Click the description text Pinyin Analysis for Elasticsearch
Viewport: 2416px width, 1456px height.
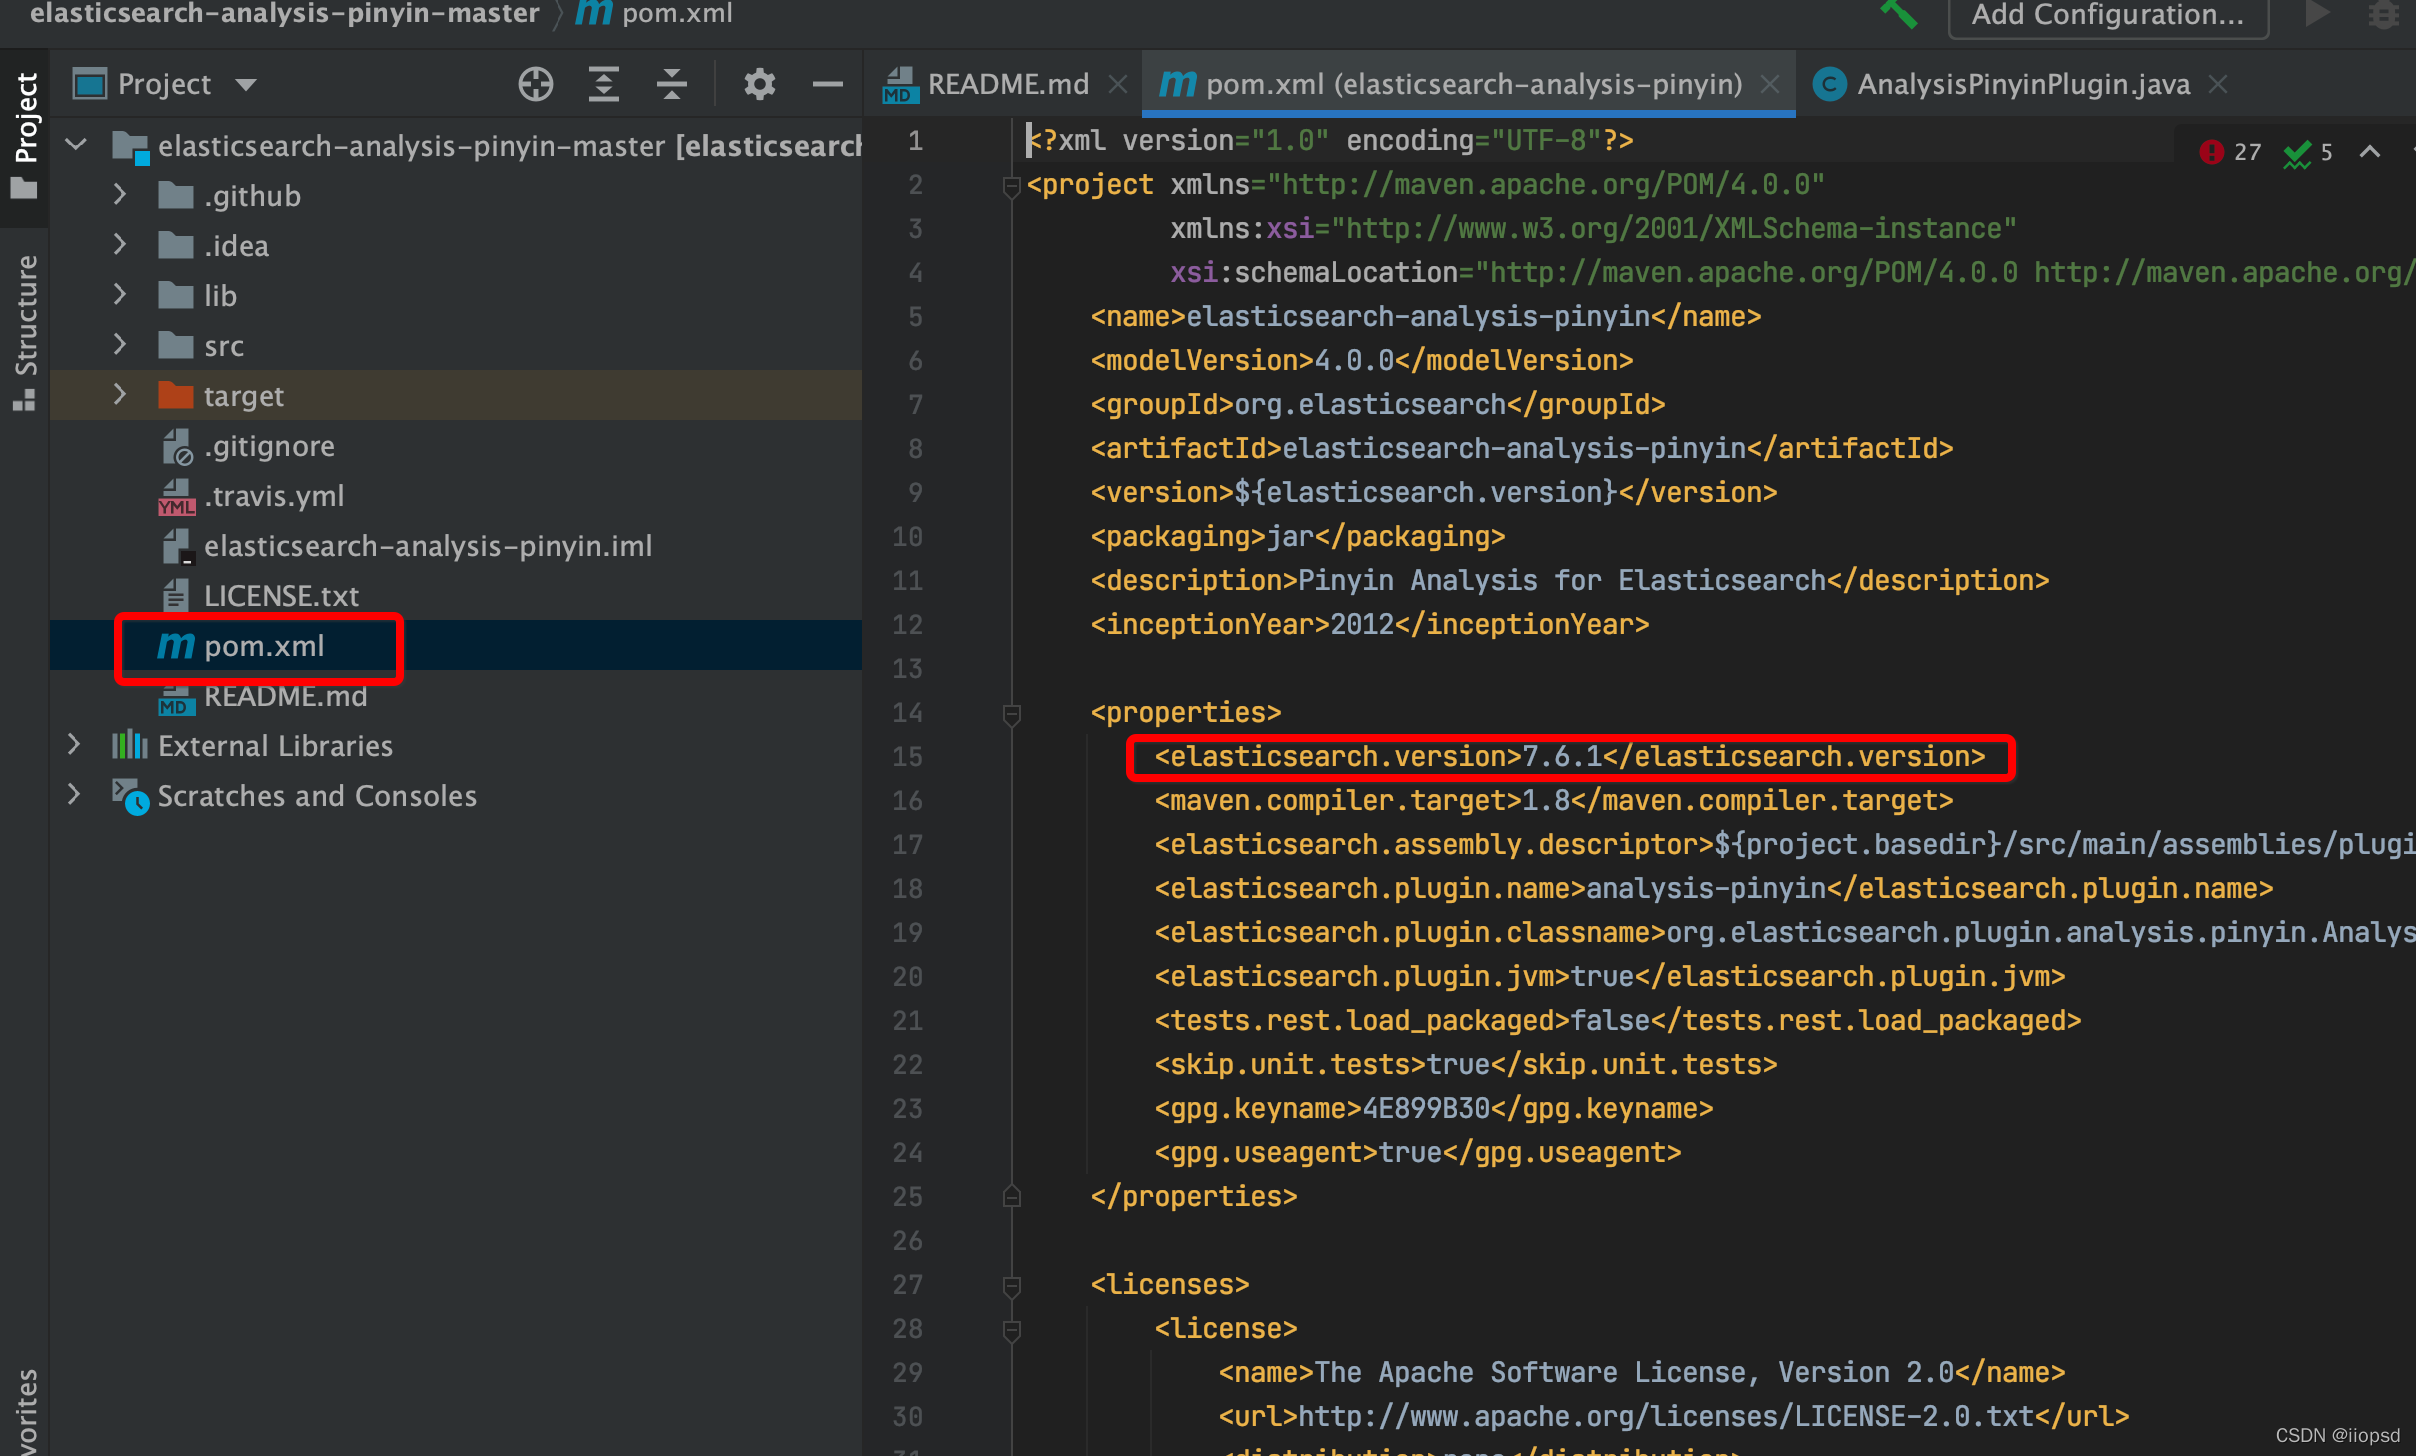click(1562, 581)
